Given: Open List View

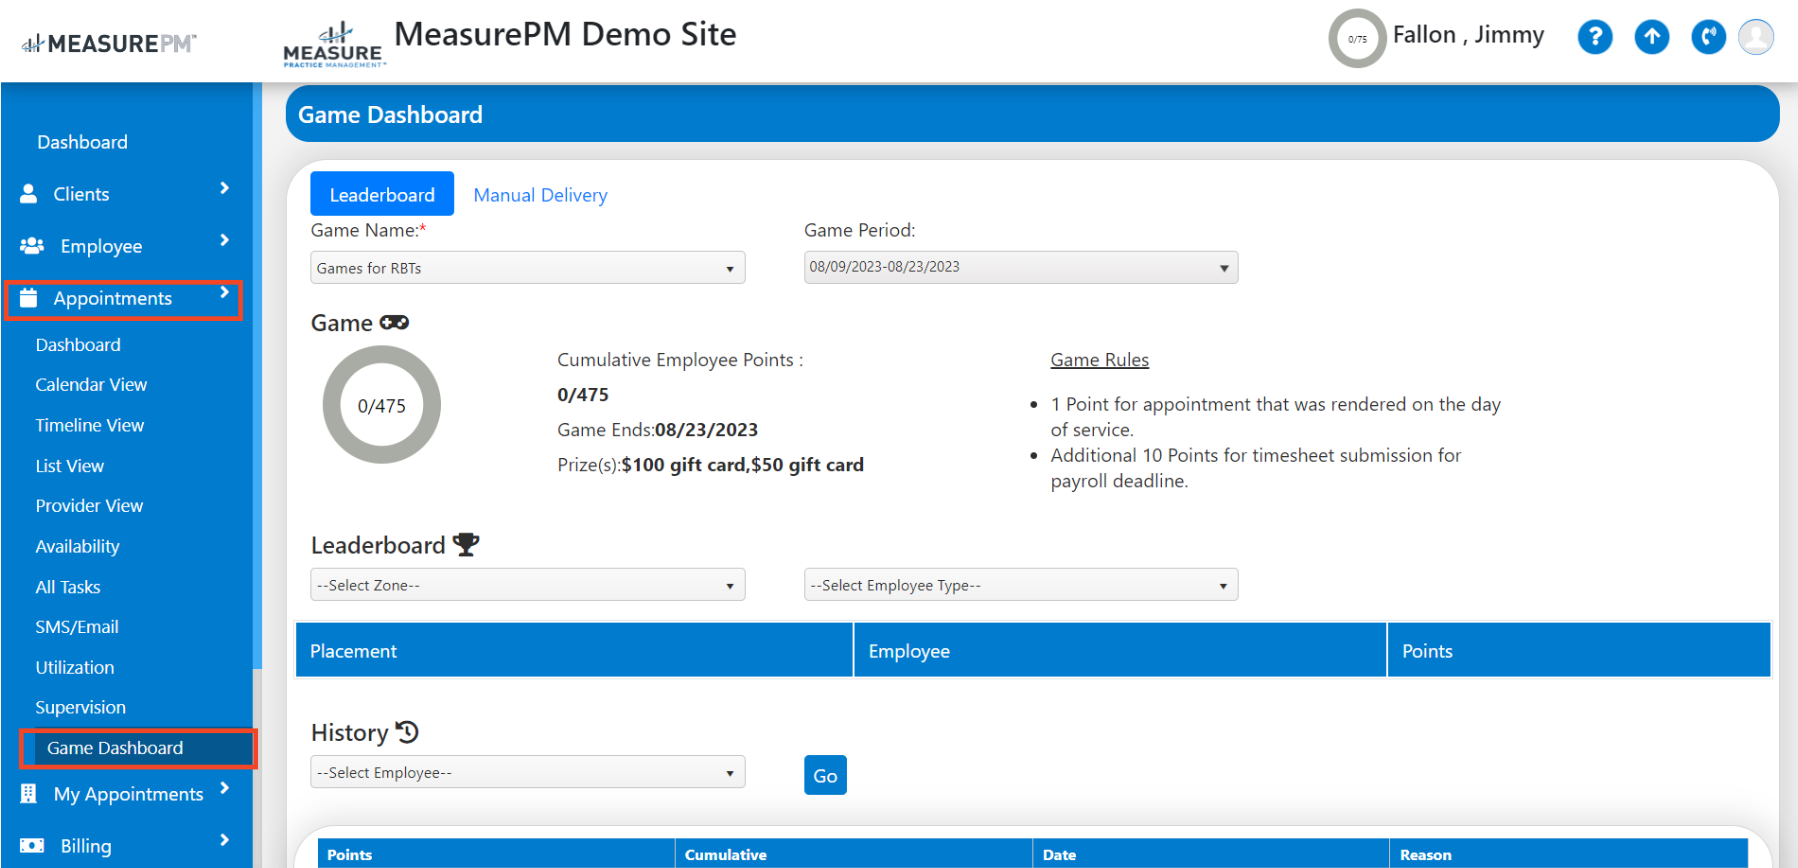Looking at the screenshot, I should pyautogui.click(x=70, y=466).
